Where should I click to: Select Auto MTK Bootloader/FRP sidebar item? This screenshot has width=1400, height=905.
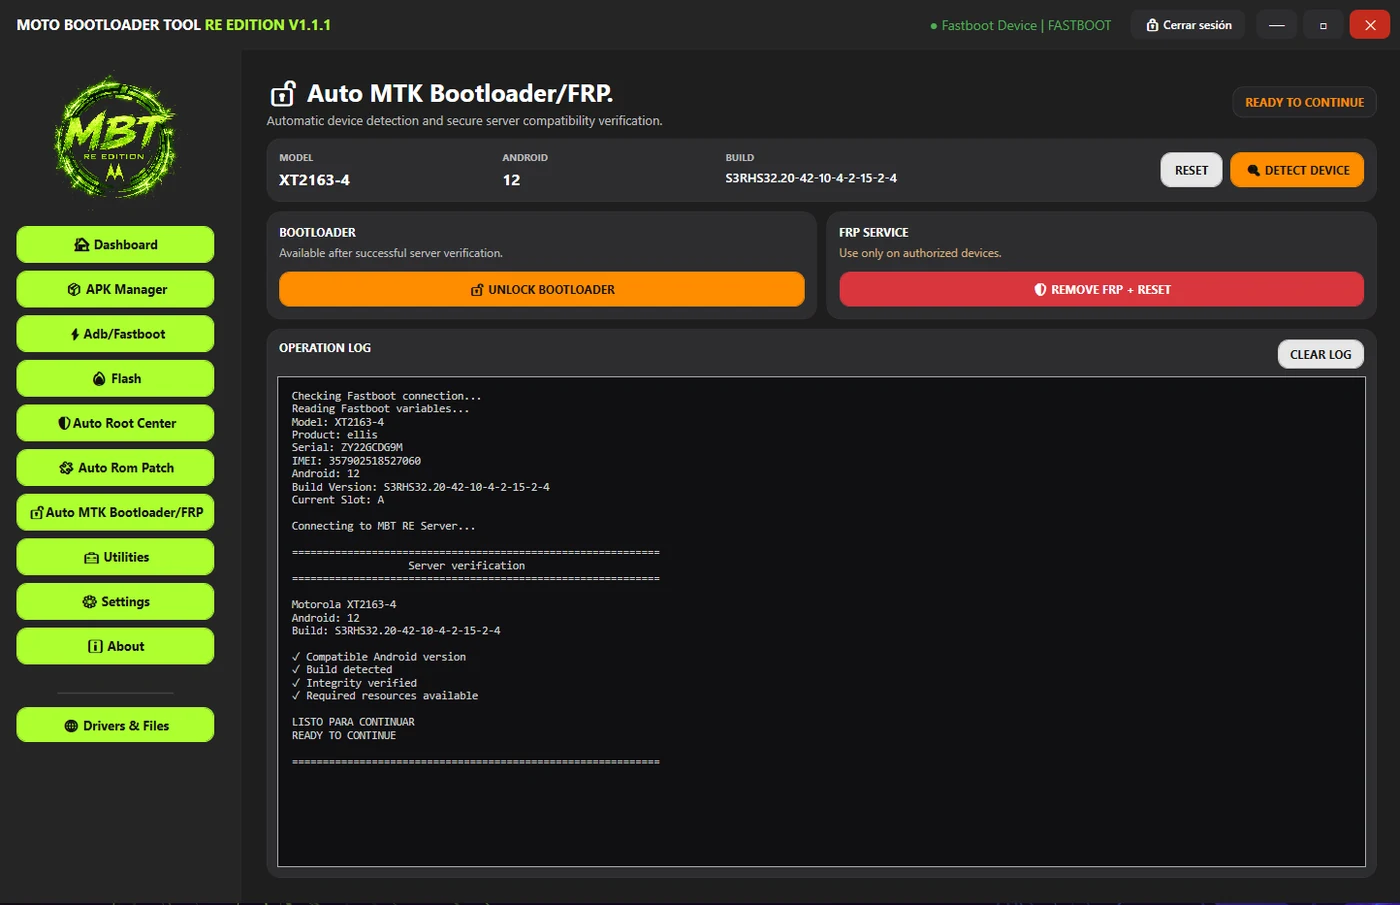coord(115,512)
